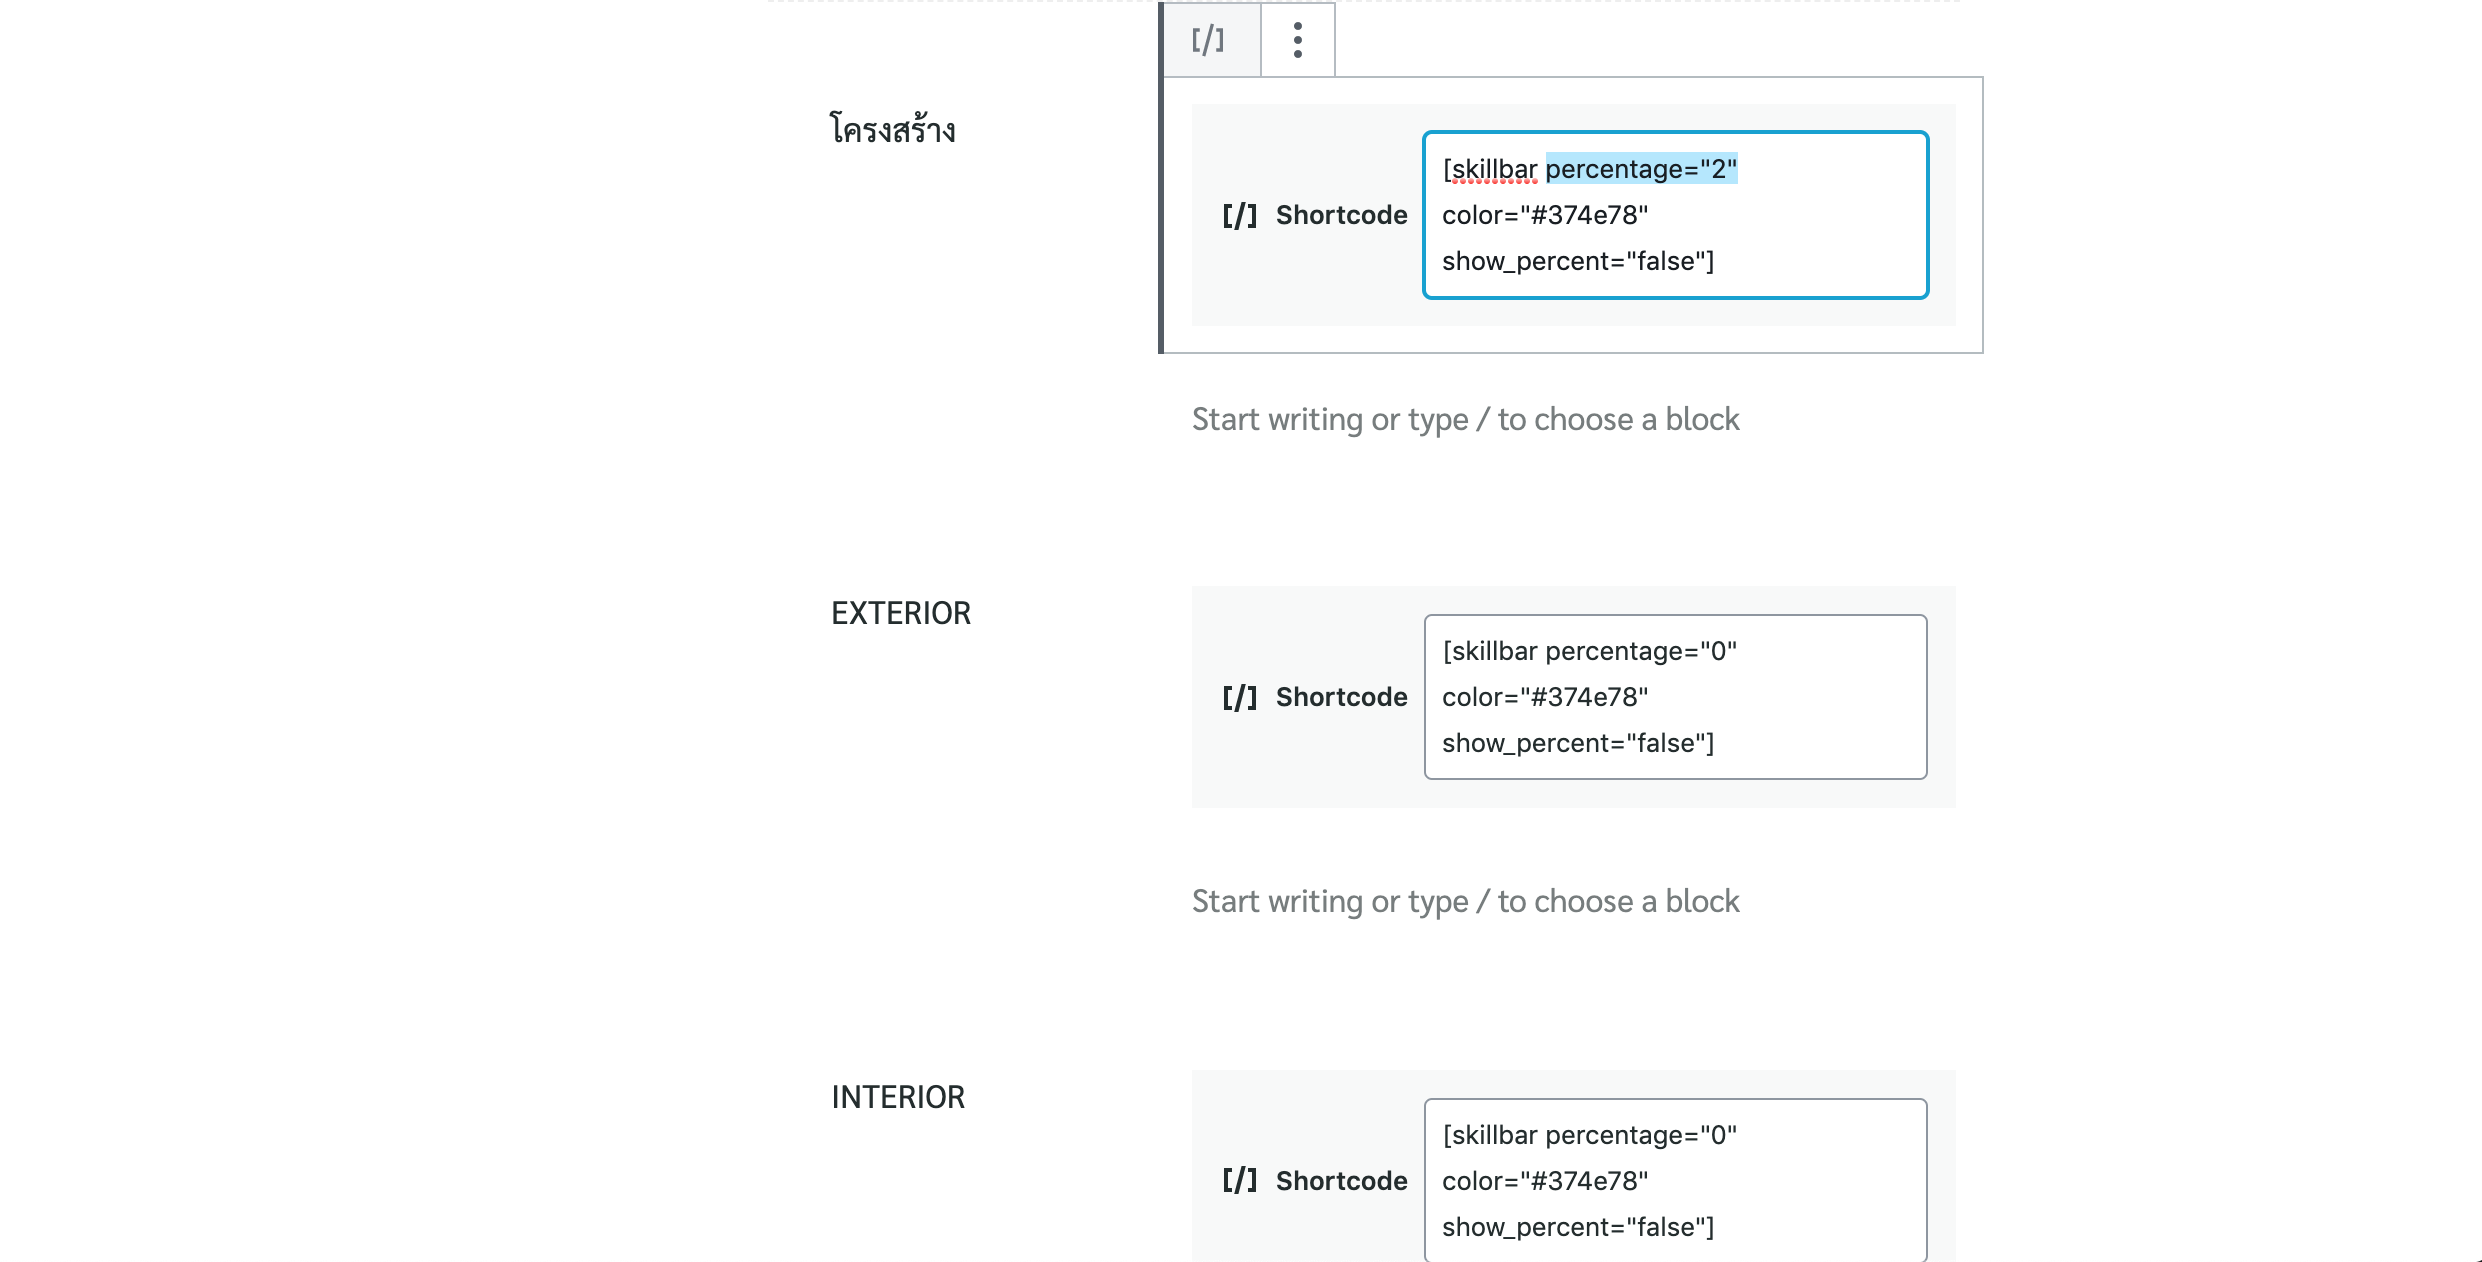Select the EXTERIOR text block

901,613
